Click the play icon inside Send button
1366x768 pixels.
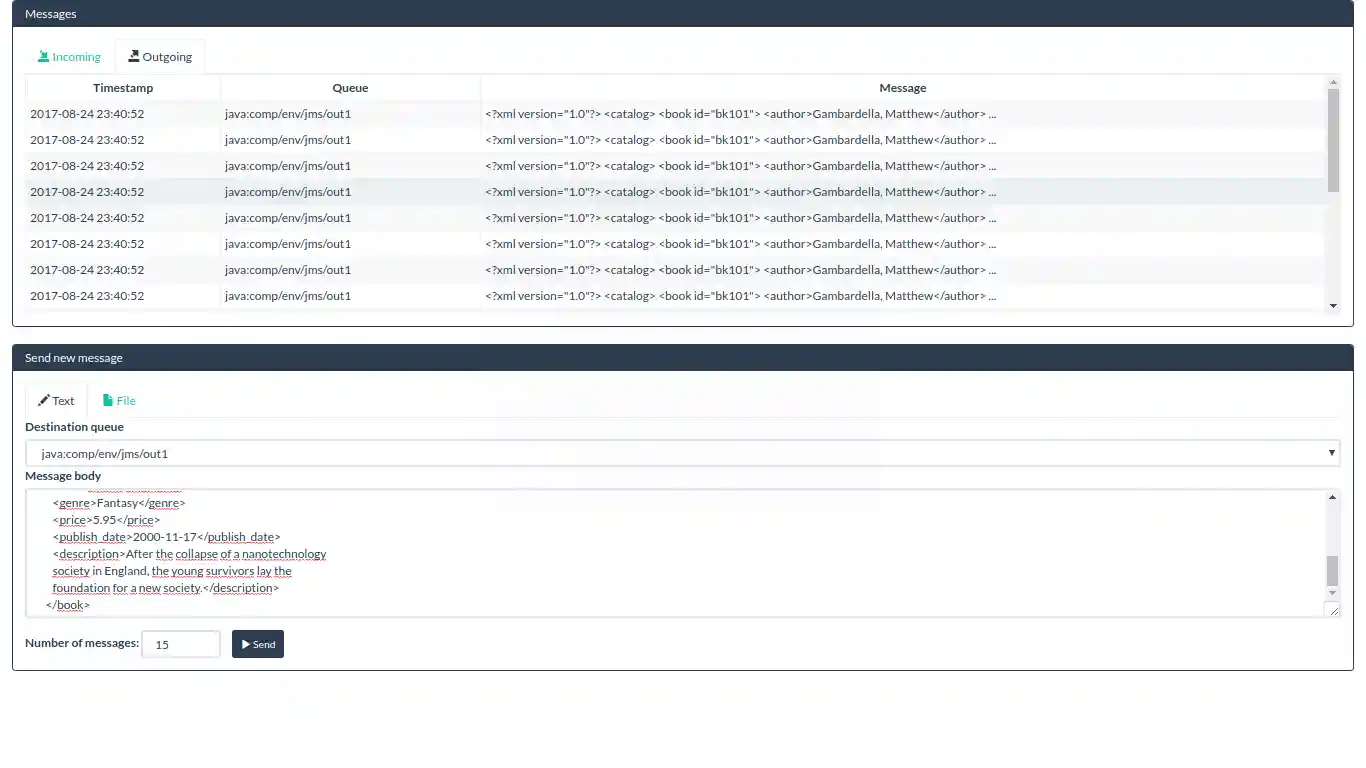[x=245, y=644]
